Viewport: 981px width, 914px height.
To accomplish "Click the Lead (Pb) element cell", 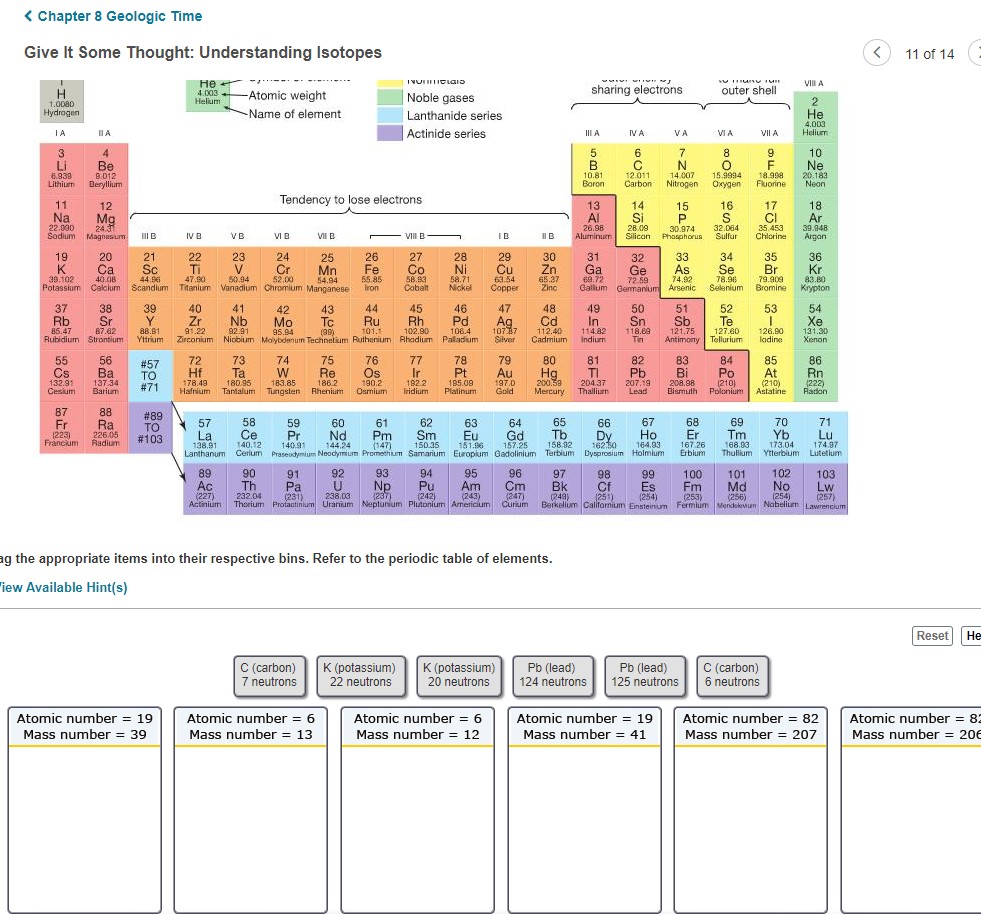I will [638, 375].
